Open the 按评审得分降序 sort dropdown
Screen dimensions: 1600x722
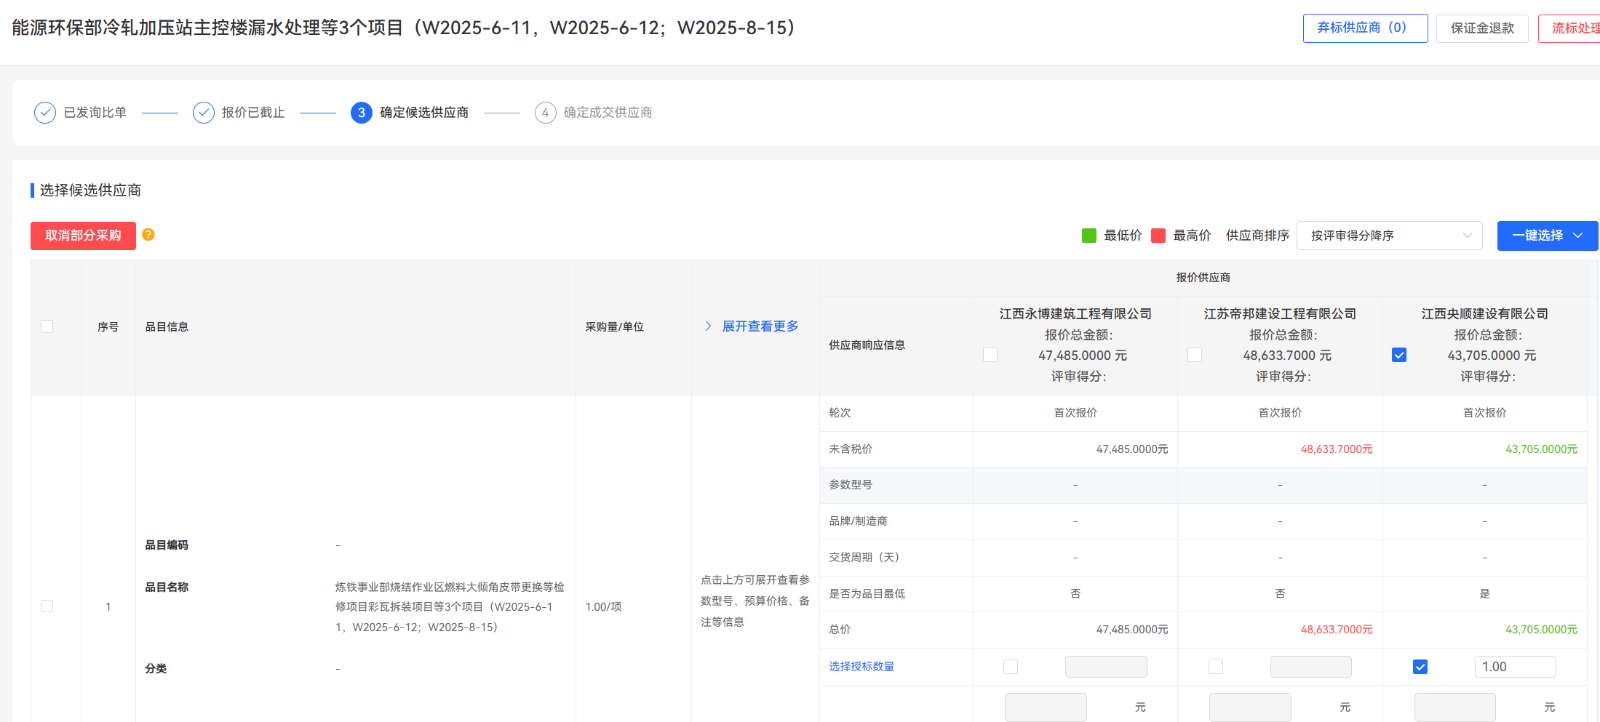pos(1390,236)
